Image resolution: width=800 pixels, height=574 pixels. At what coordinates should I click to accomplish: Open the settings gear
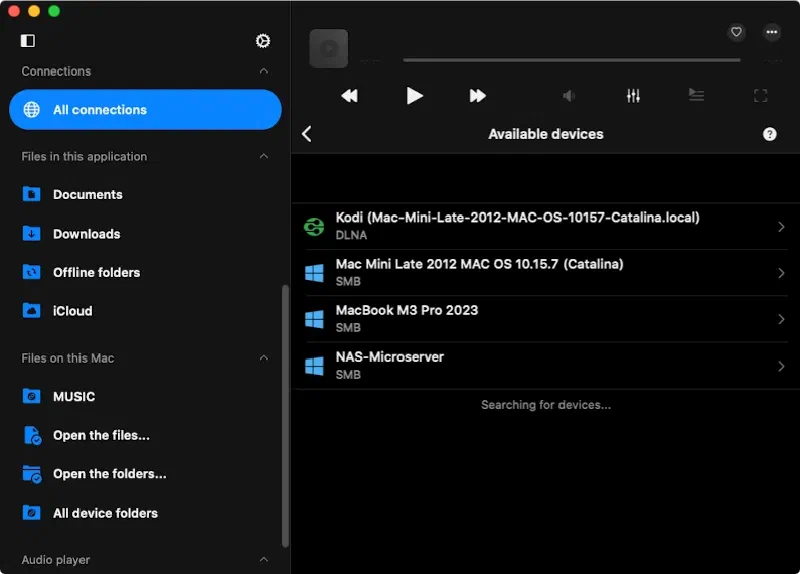pos(263,41)
